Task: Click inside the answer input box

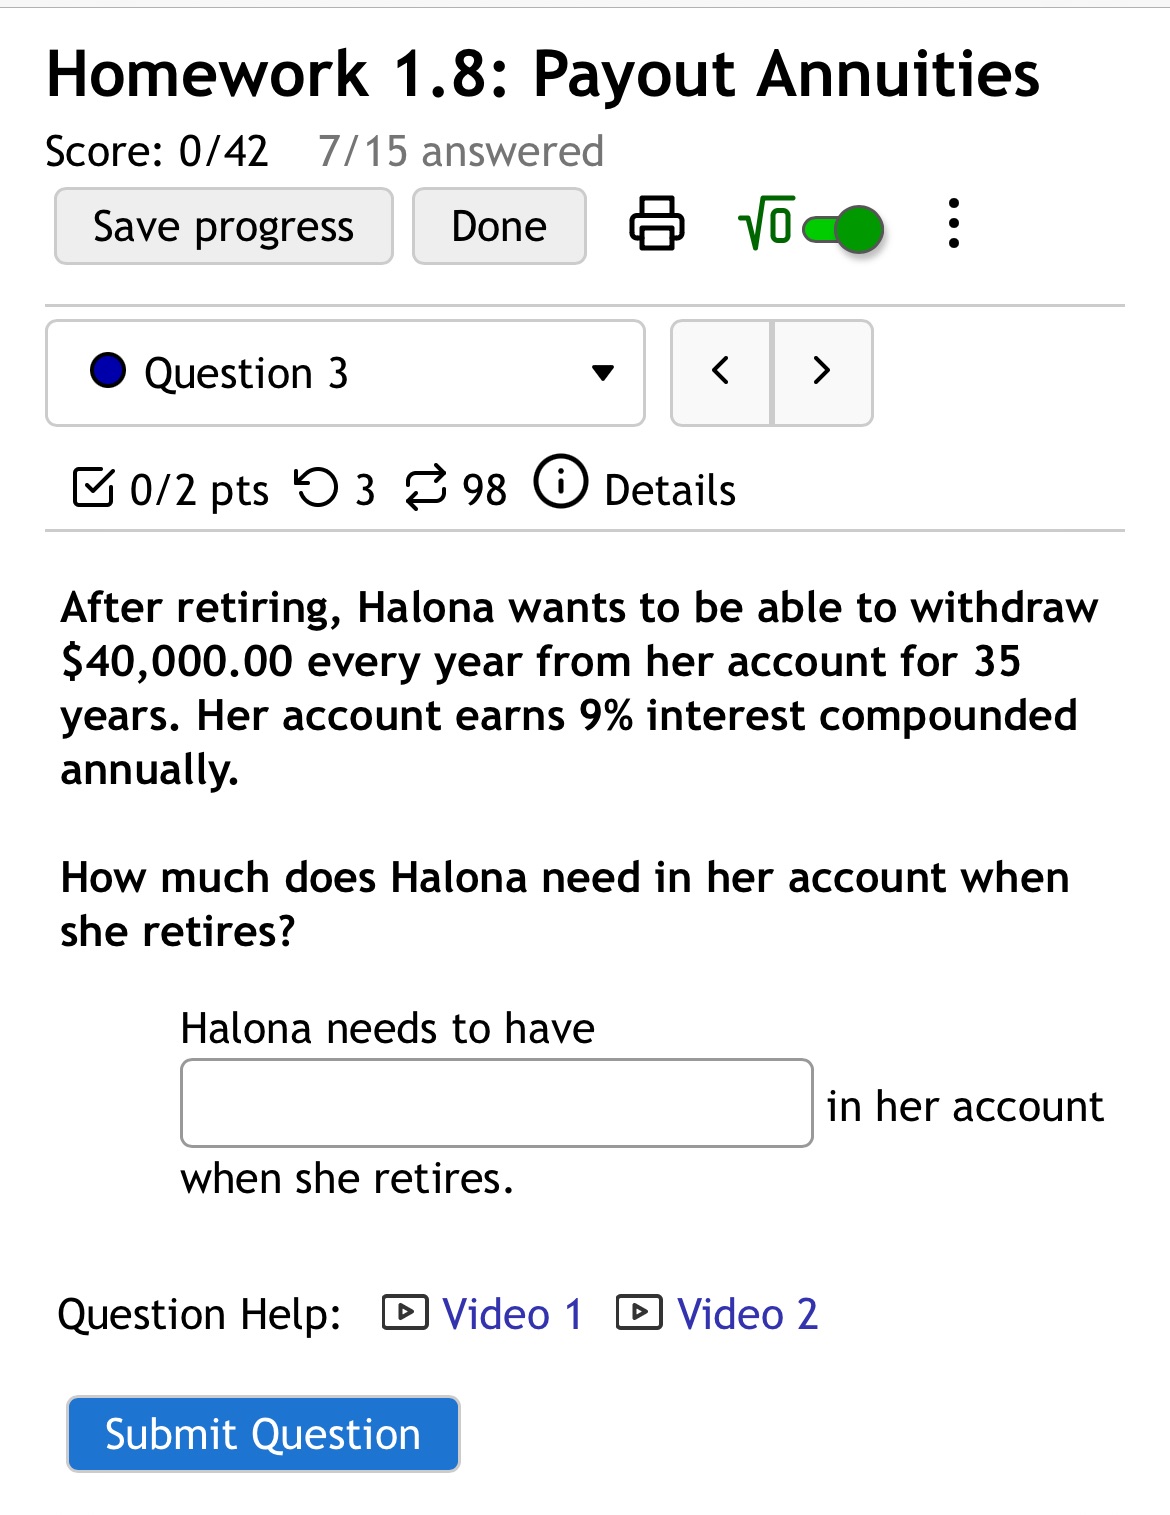Action: (x=495, y=1101)
